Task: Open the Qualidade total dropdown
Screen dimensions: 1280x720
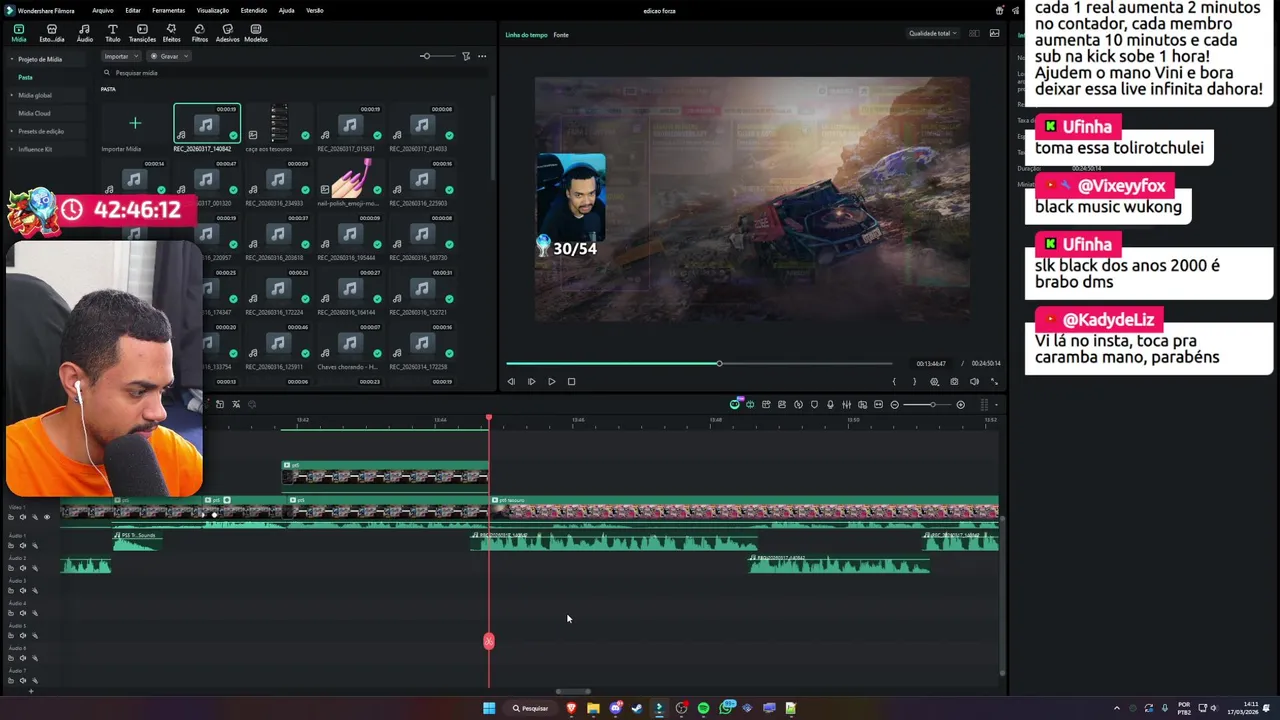Action: tap(932, 33)
